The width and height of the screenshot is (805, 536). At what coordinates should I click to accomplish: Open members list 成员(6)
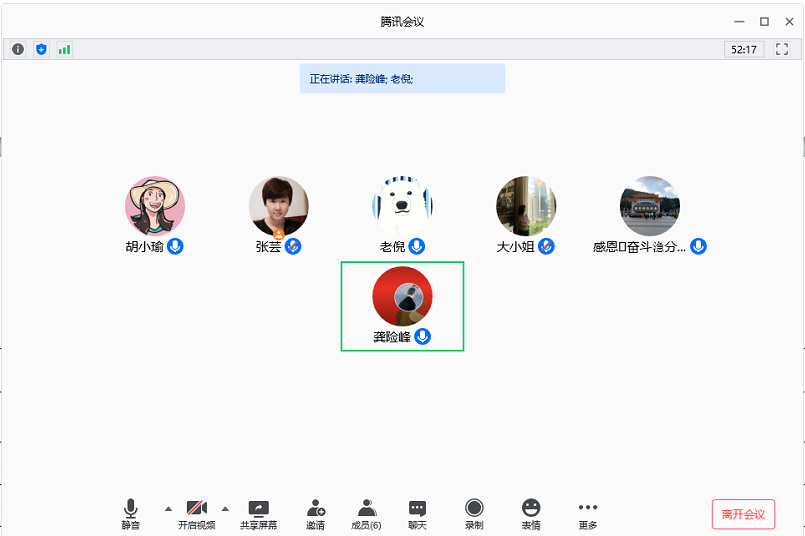pyautogui.click(x=366, y=514)
